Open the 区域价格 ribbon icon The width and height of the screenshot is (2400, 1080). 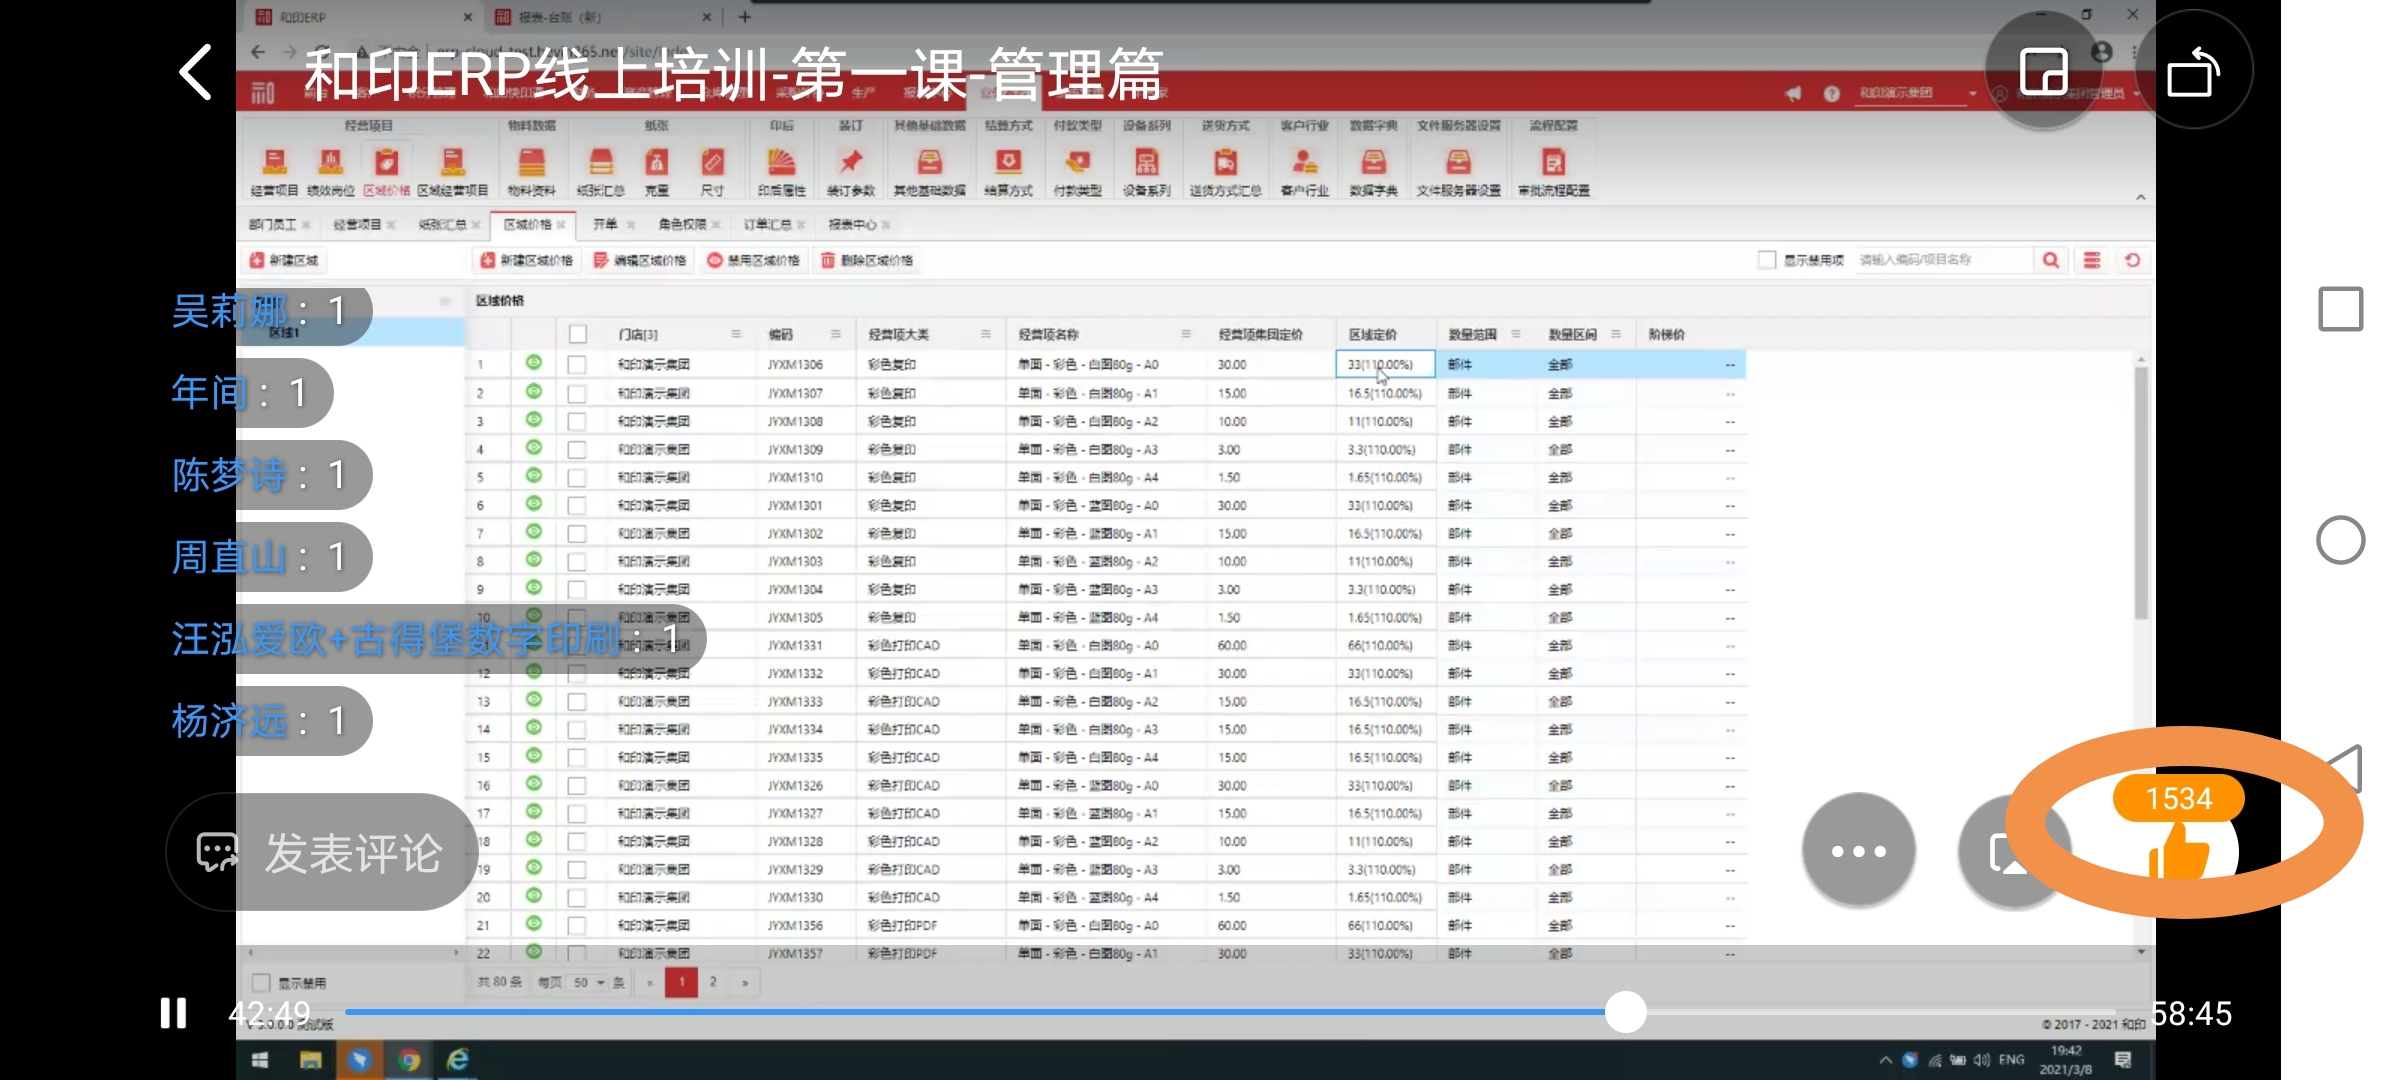tap(387, 171)
